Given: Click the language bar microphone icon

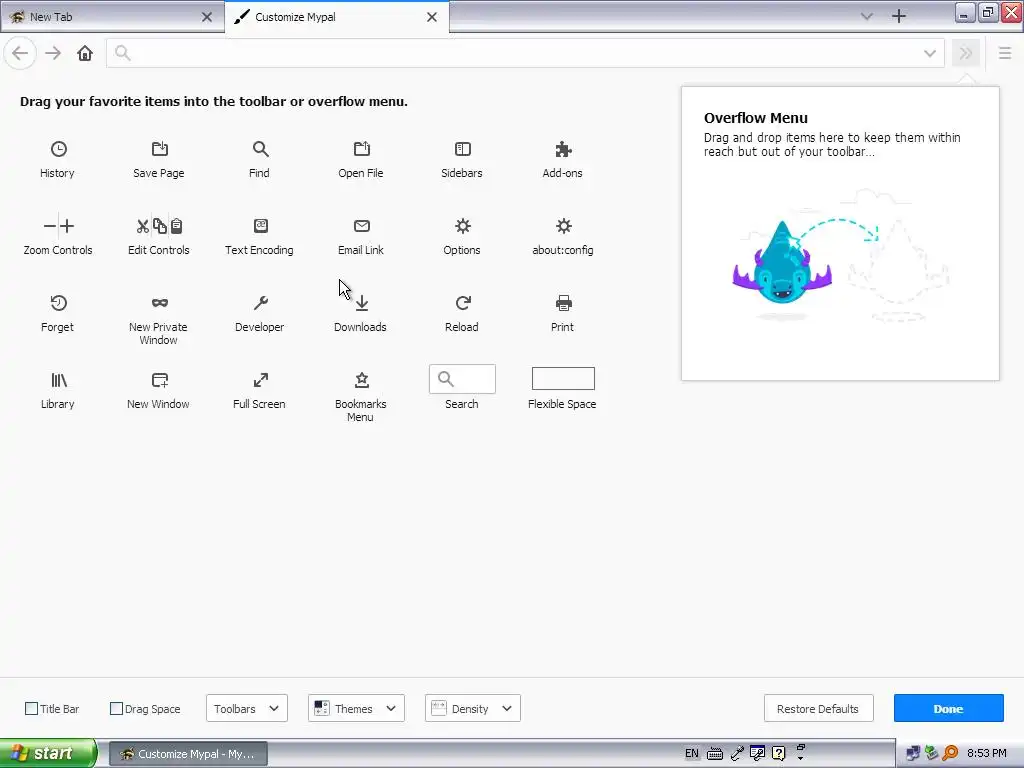Looking at the screenshot, I should [x=737, y=754].
